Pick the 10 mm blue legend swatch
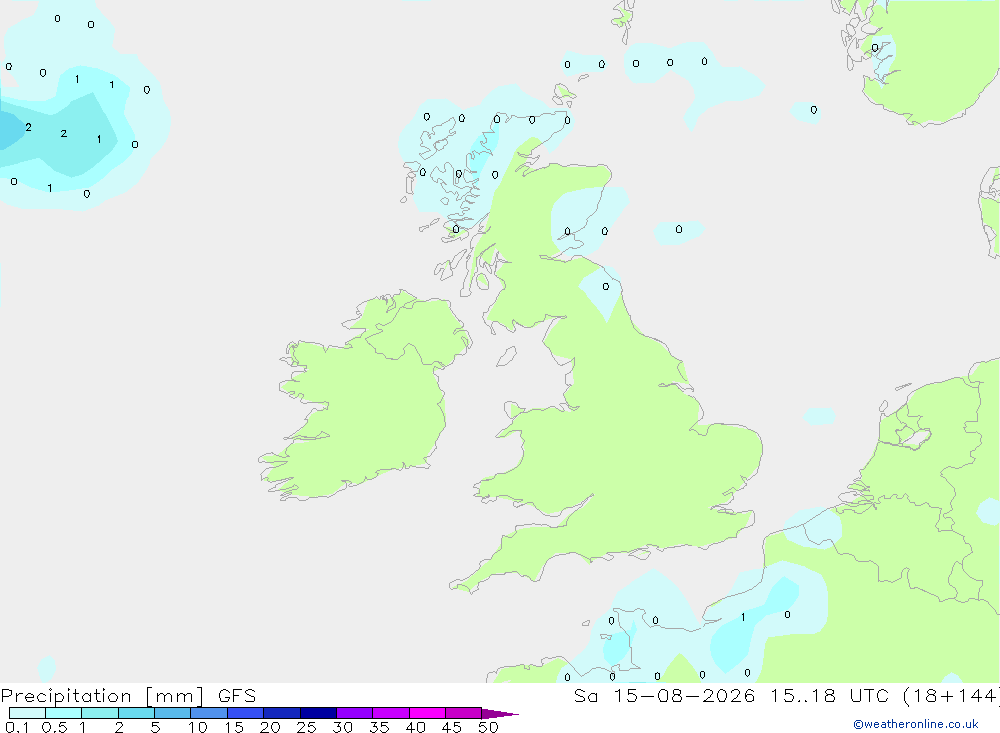The width and height of the screenshot is (1000, 733). (x=209, y=713)
